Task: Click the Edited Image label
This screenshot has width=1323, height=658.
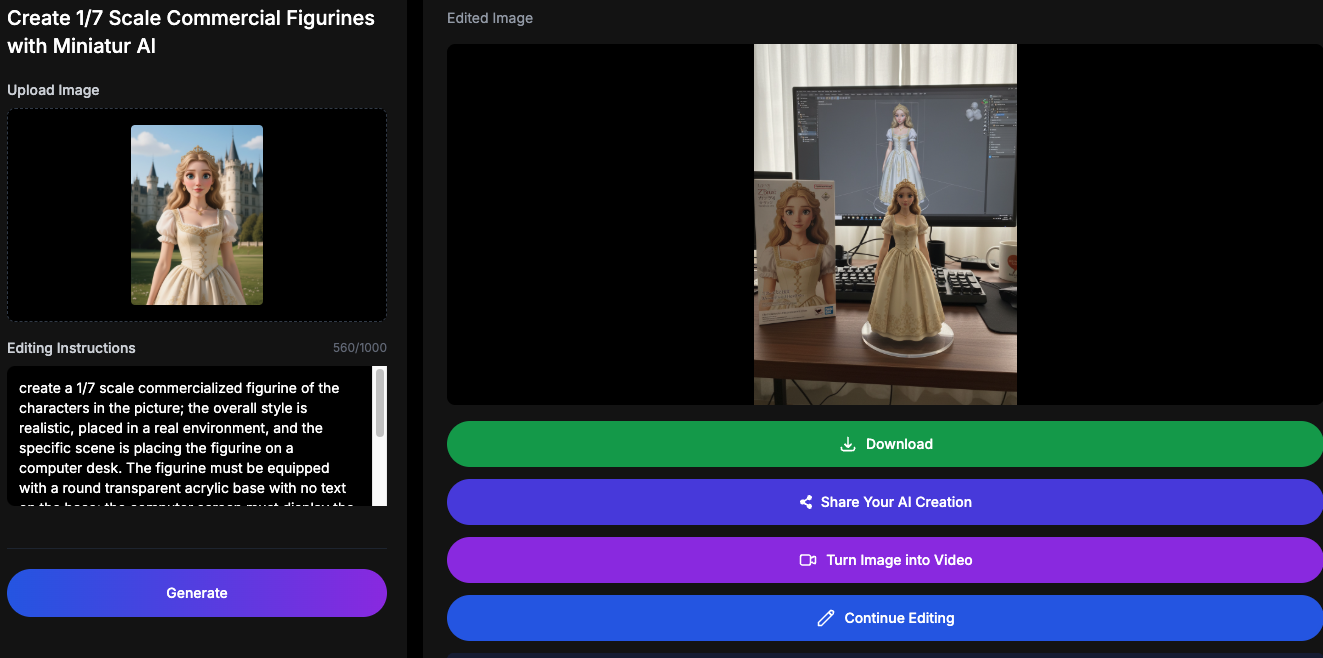Action: 489,18
